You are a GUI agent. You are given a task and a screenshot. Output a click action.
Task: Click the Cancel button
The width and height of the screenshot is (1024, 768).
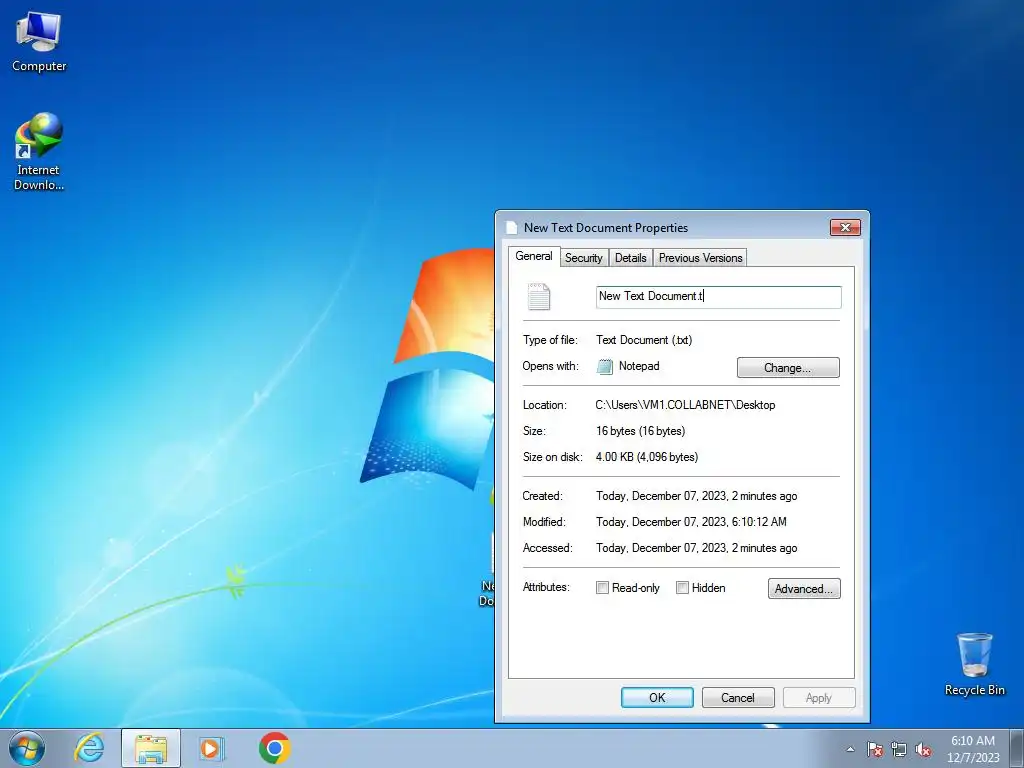click(738, 697)
